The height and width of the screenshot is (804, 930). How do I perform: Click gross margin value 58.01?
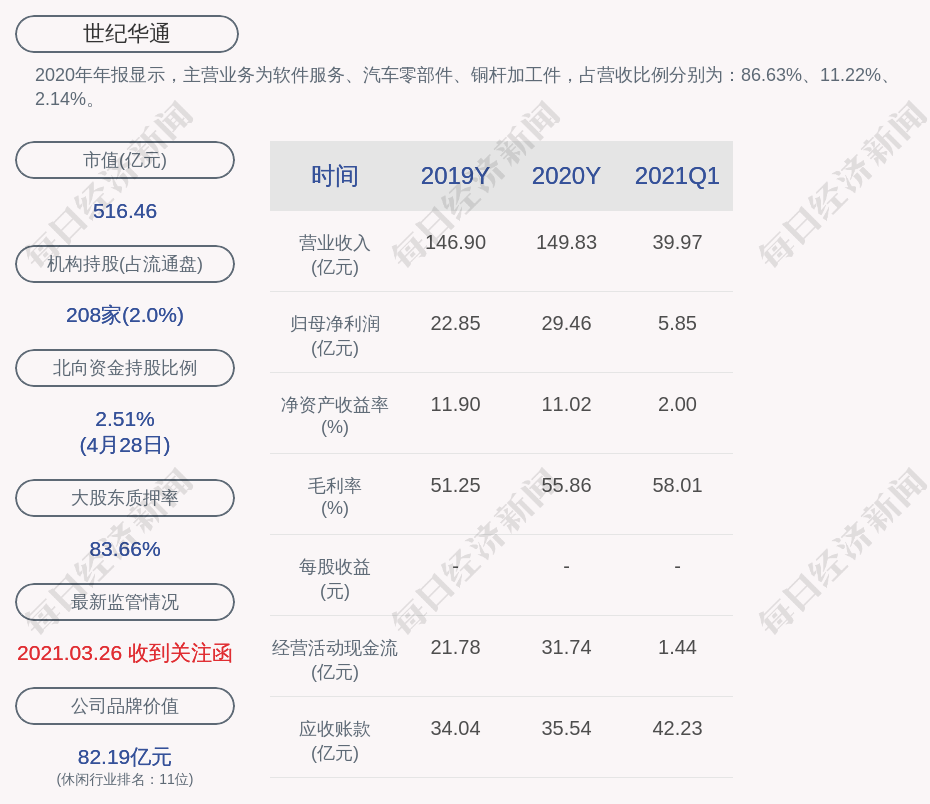point(677,485)
